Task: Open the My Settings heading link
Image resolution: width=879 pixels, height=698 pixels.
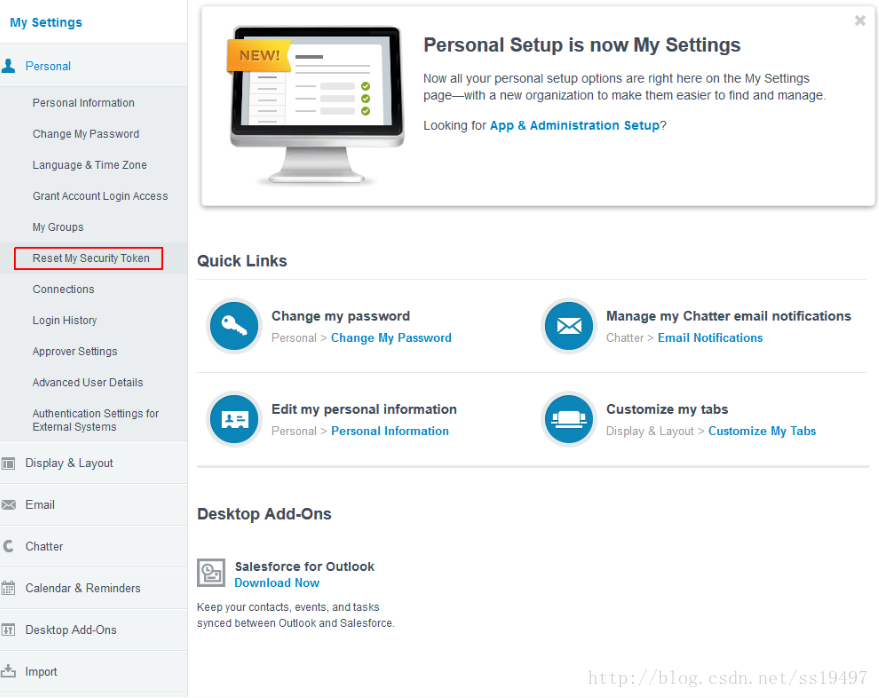Action: (46, 22)
